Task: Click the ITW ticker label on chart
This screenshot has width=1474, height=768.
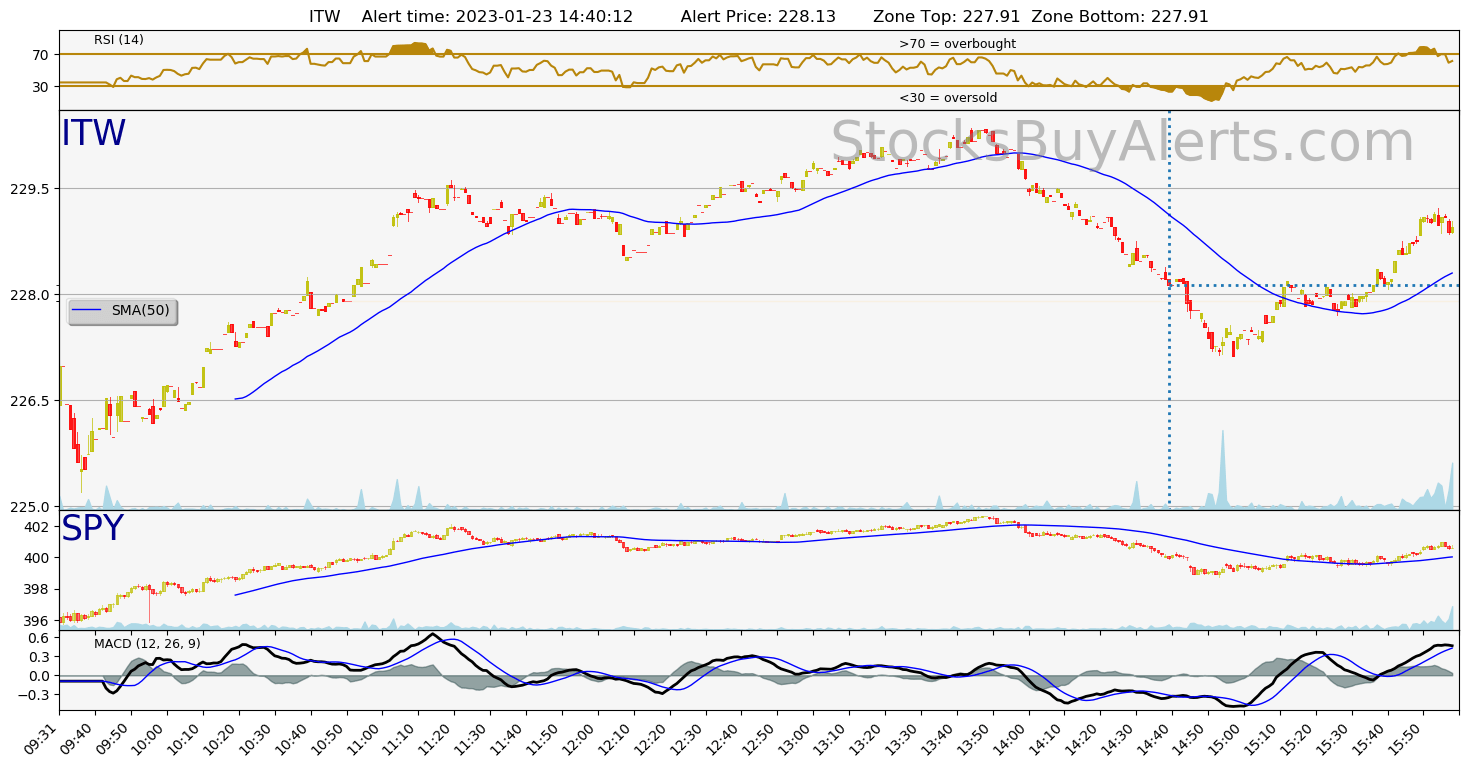Action: 94,134
